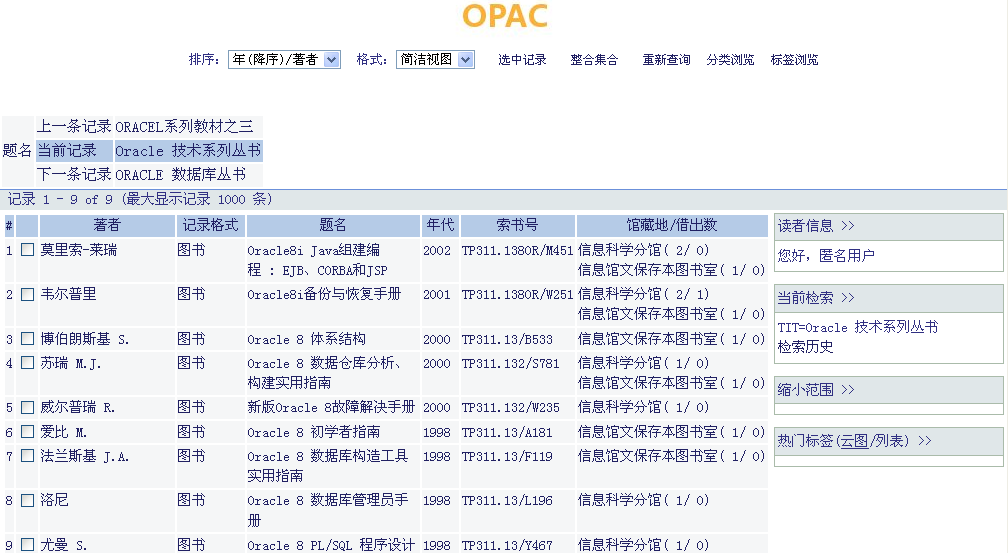Viewport: 1008px width, 553px height.
Task: Click call number TP311.13/F119
Action: [x=507, y=457]
